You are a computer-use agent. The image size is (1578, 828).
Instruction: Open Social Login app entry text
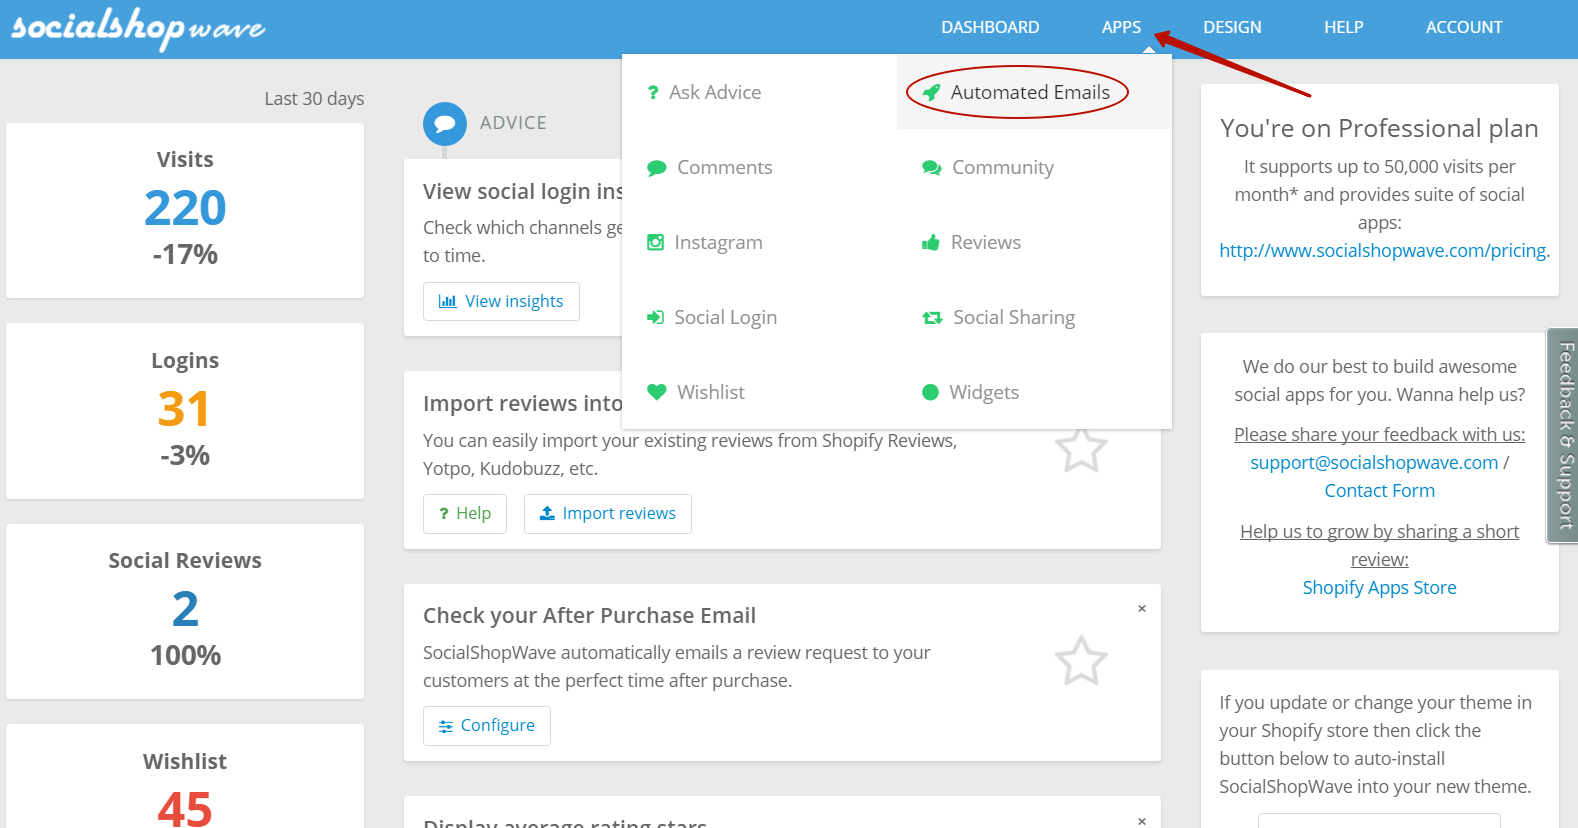[x=725, y=317]
